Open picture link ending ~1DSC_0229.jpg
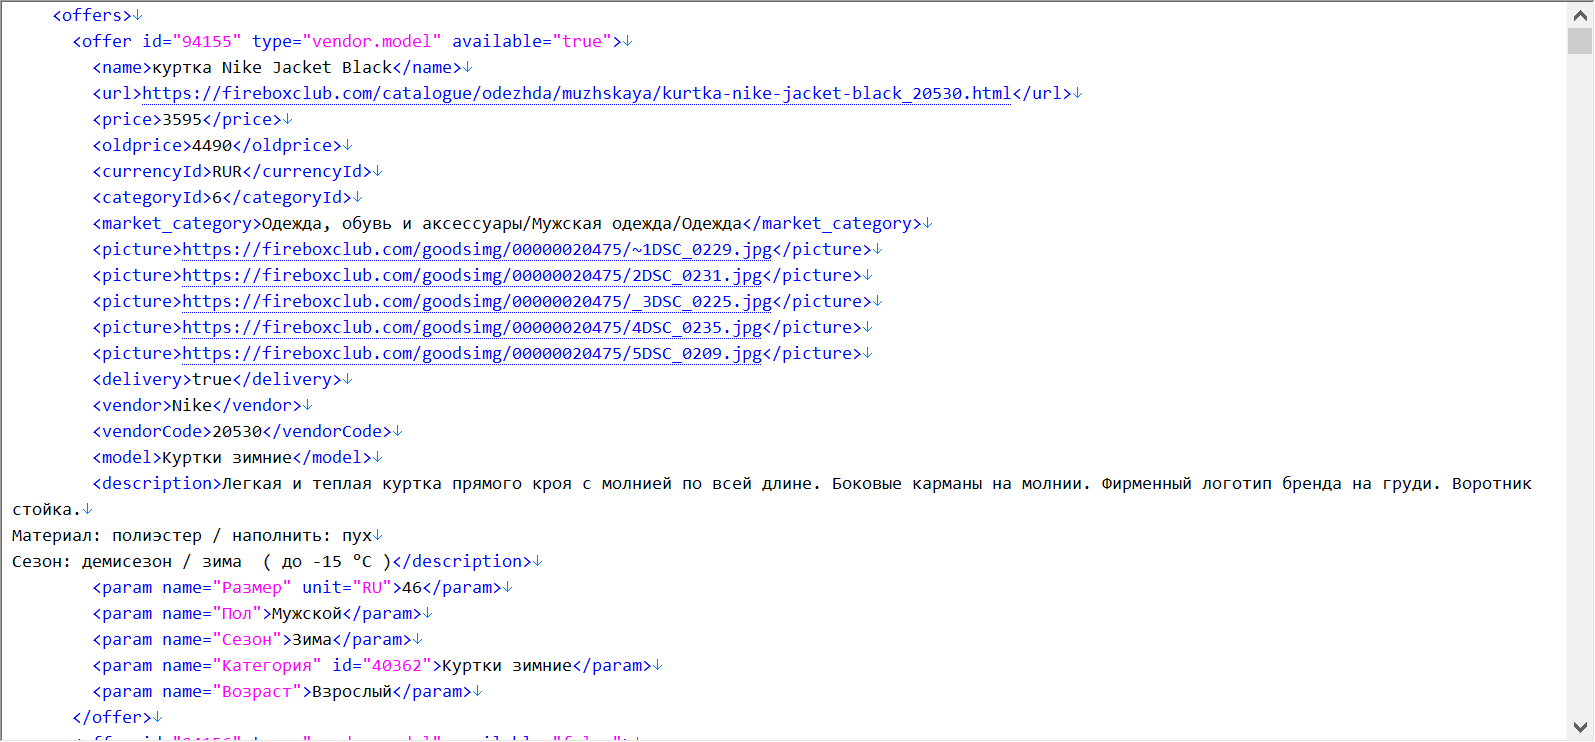The width and height of the screenshot is (1595, 742). 477,249
